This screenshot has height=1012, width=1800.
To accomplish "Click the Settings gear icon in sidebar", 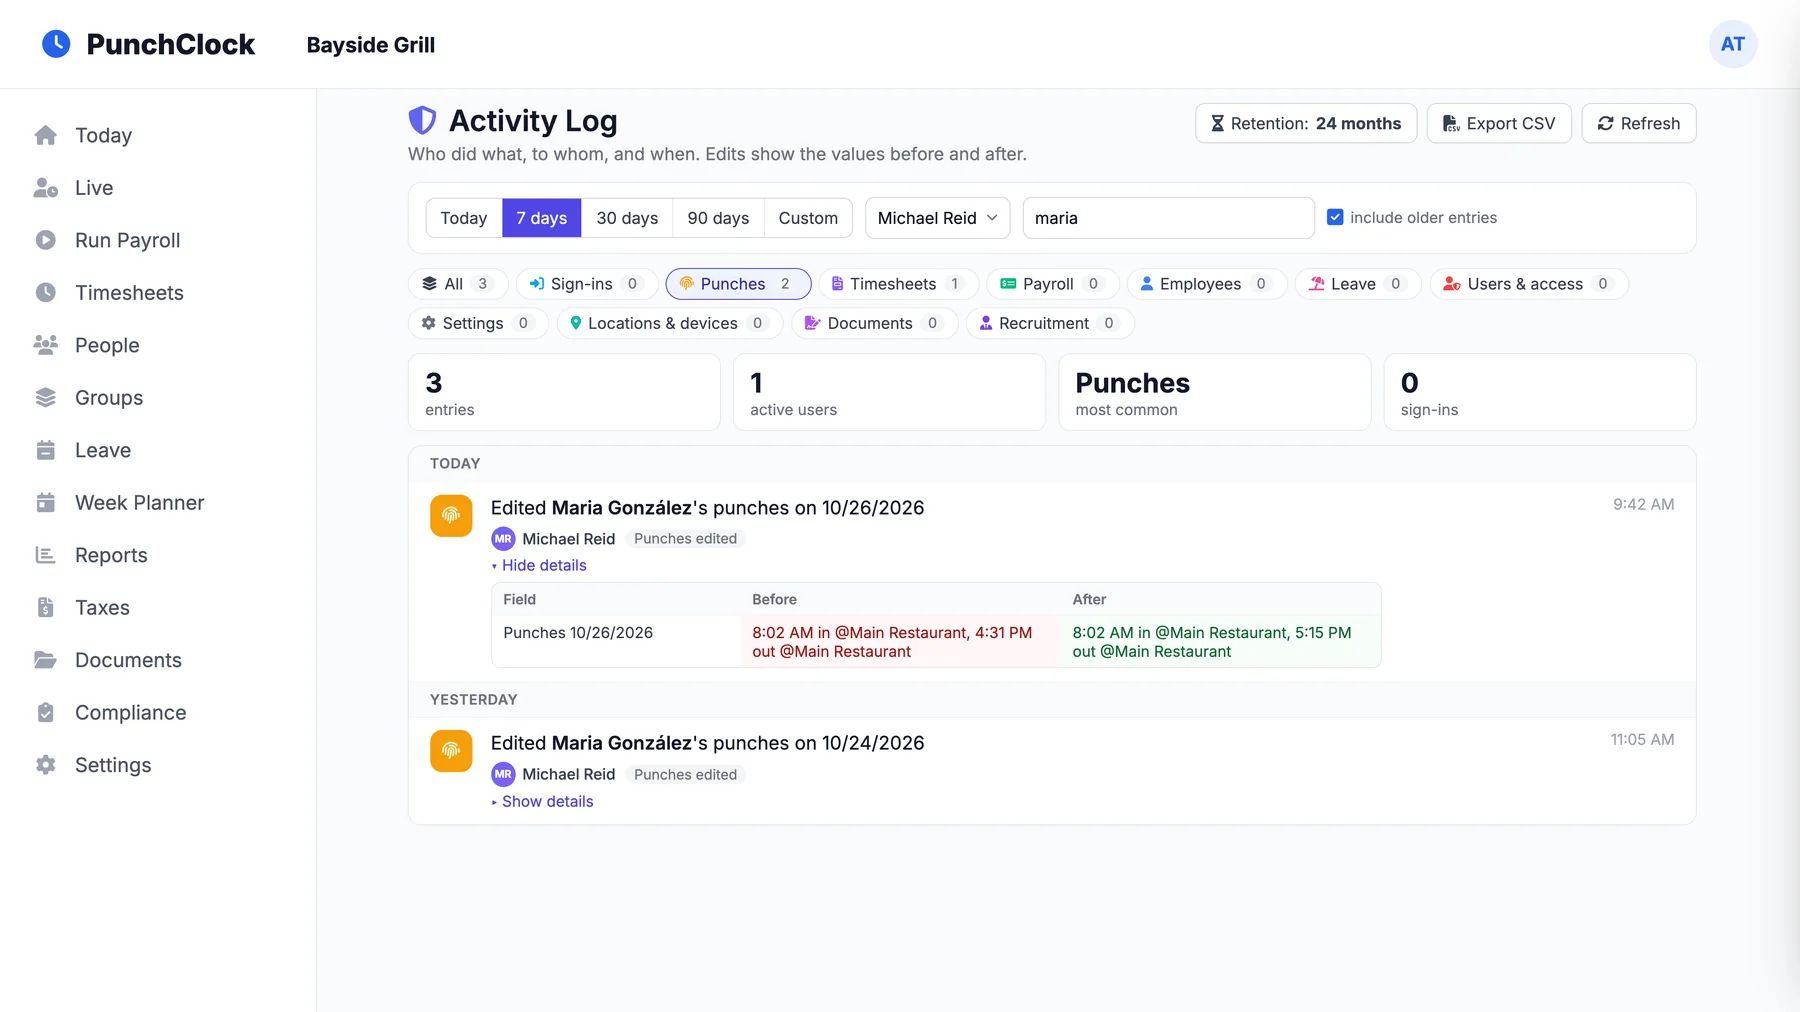I will point(46,765).
